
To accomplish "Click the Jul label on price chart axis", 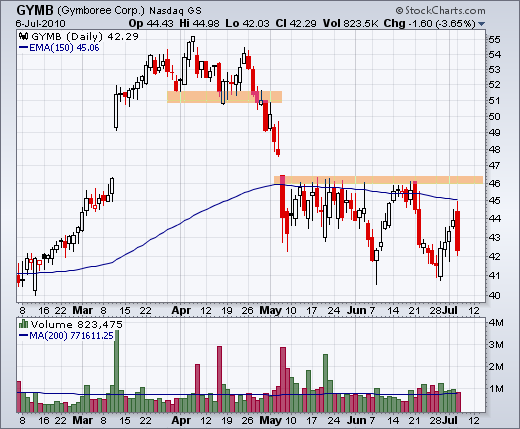I will click(x=450, y=310).
